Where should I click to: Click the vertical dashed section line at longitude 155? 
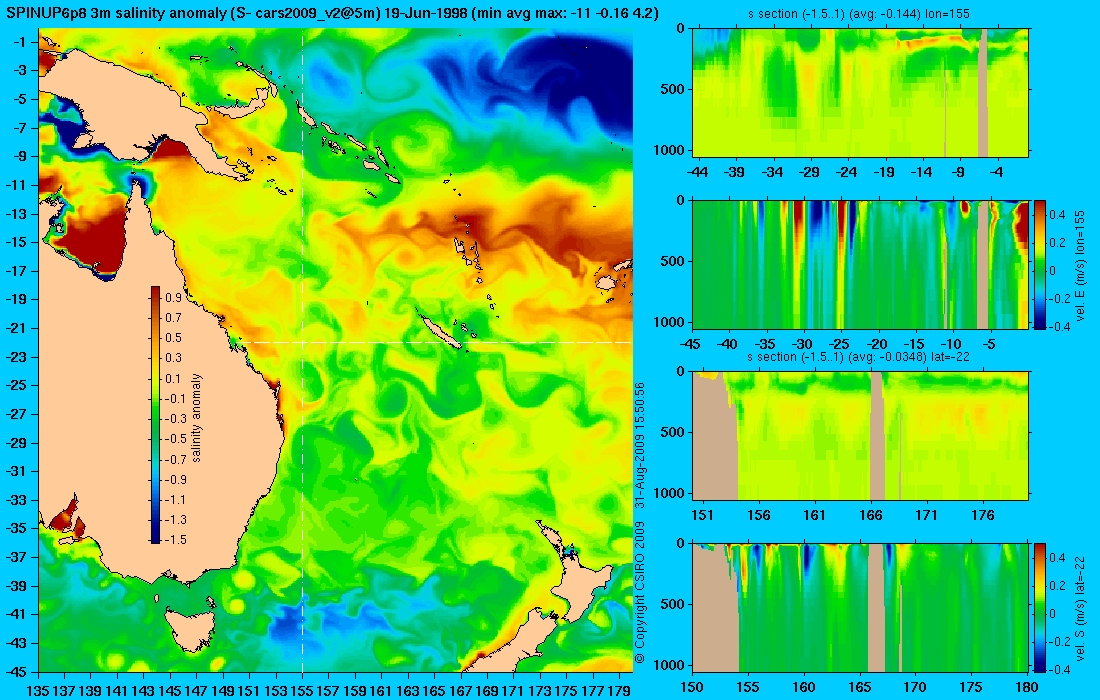pos(302,350)
